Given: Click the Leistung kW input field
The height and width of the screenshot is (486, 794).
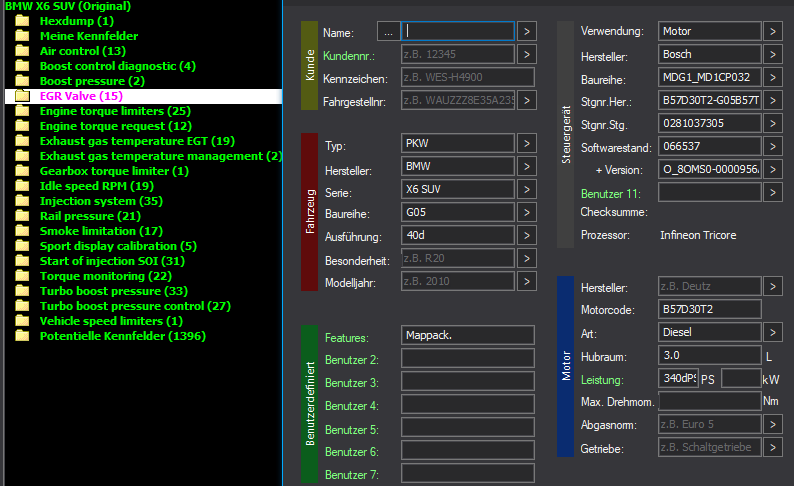Looking at the screenshot, I should click(x=741, y=378).
